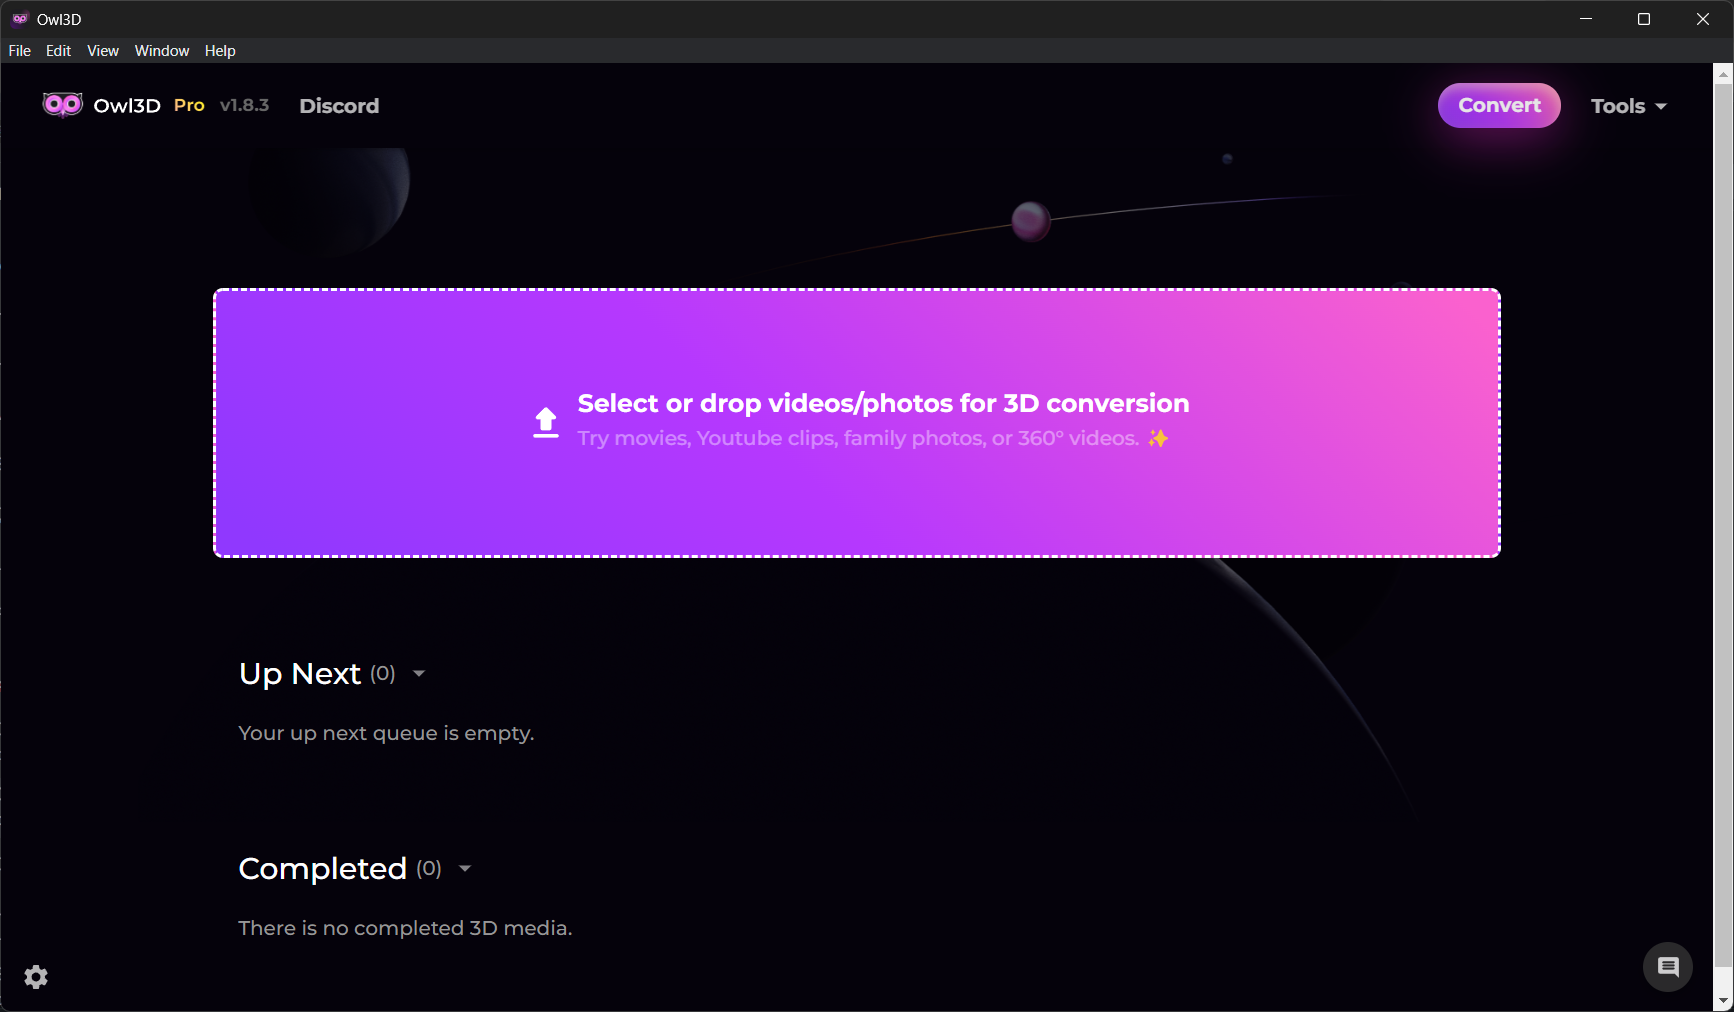
Task: Open the Edit menu
Action: [x=58, y=51]
